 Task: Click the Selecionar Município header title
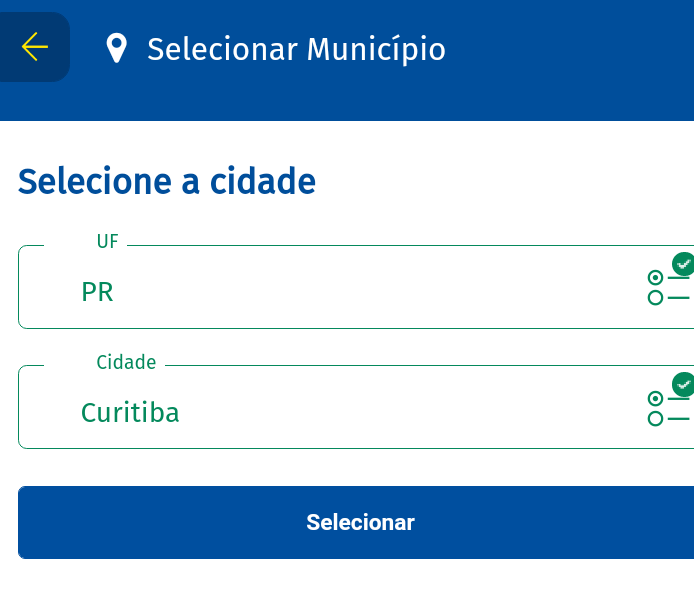tap(296, 49)
